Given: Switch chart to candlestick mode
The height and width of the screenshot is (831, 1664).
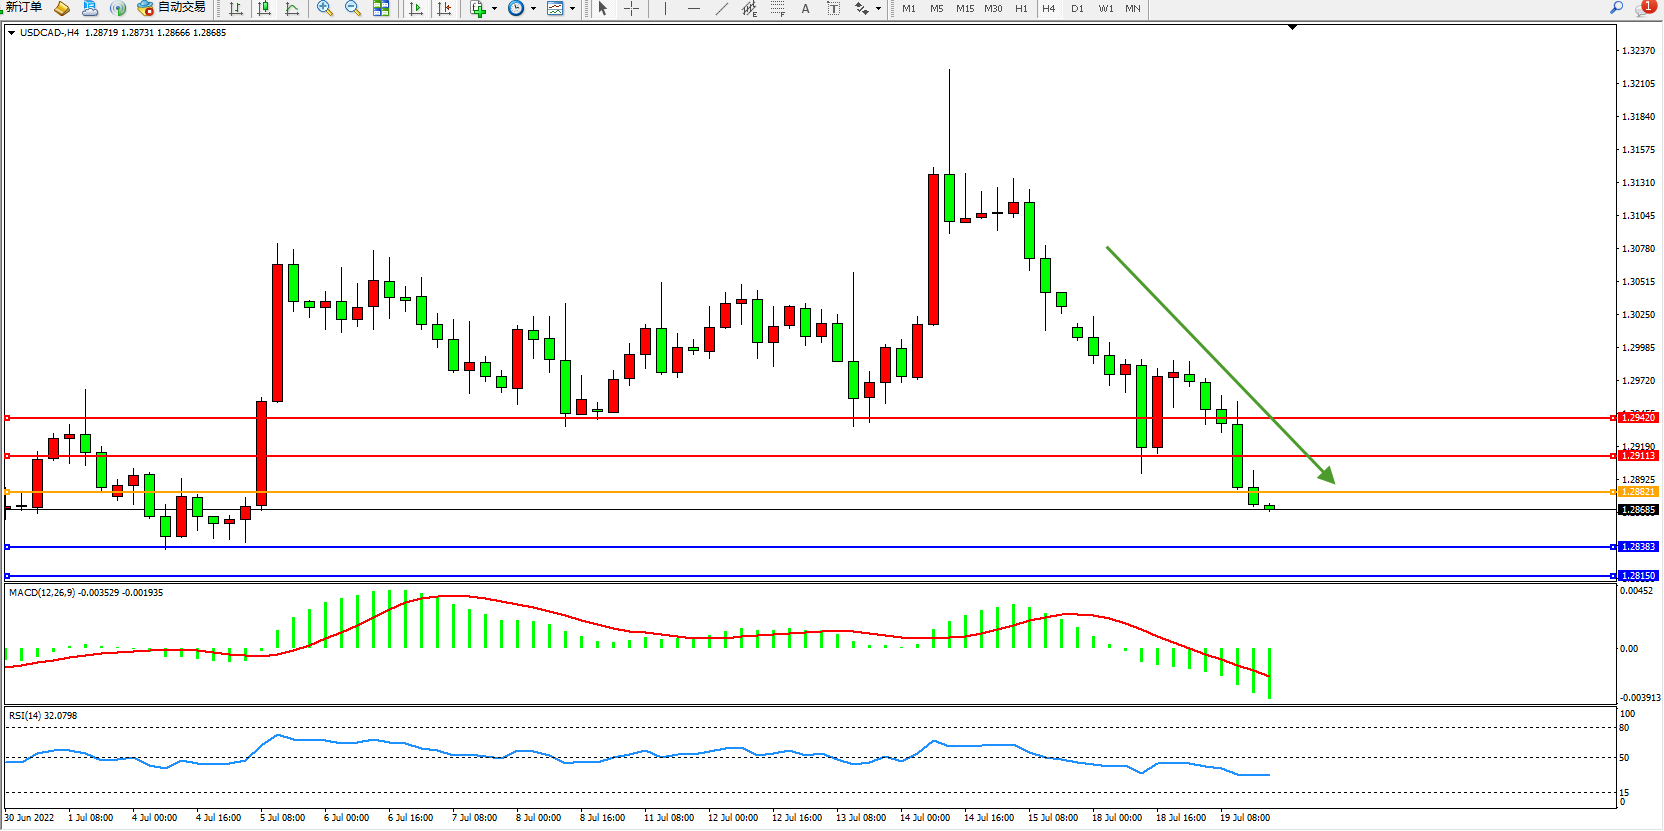Looking at the screenshot, I should coord(264,8).
